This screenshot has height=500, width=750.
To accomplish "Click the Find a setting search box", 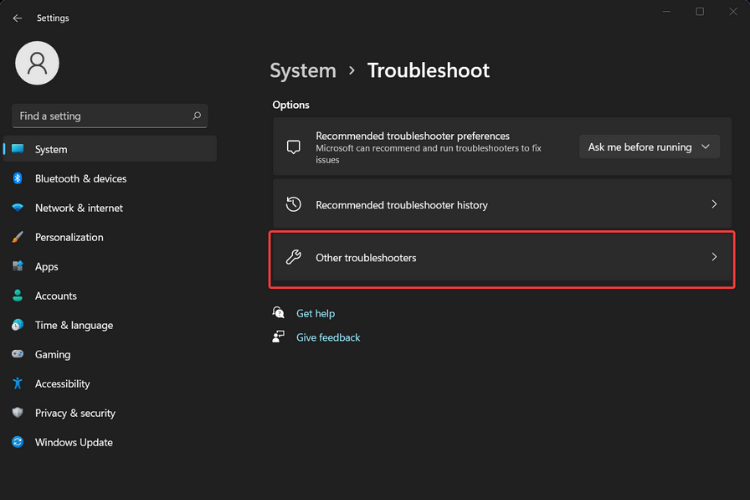I will [x=100, y=116].
